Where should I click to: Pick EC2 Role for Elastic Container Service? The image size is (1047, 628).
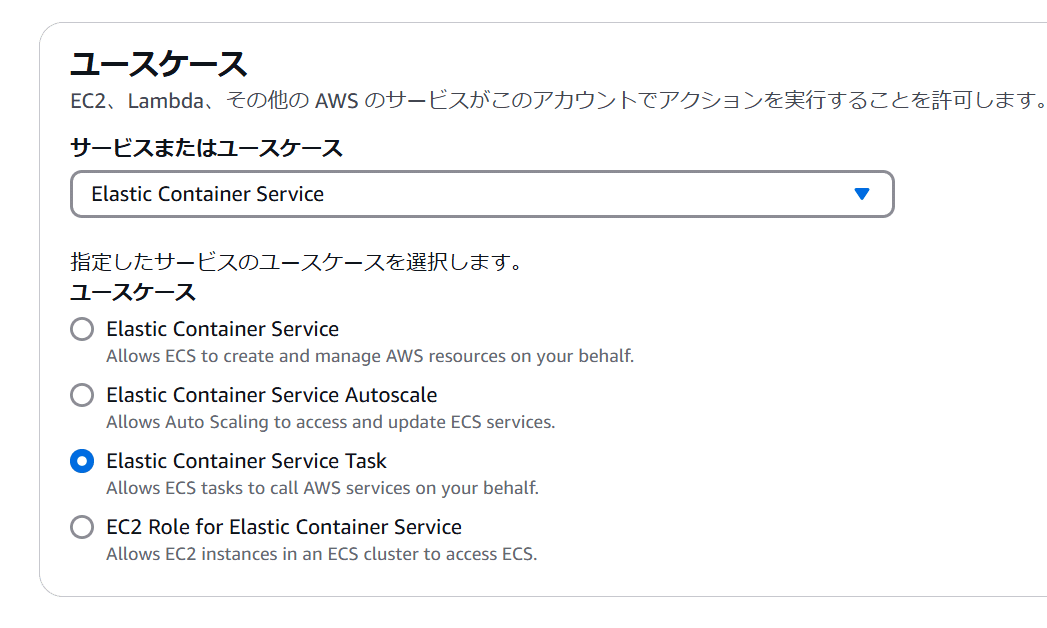(x=82, y=526)
